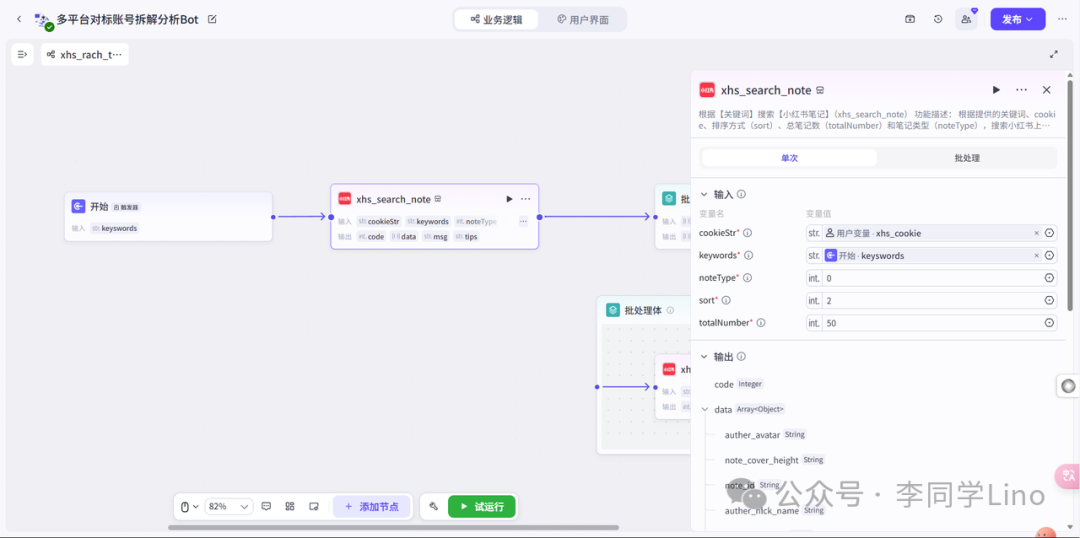
Task: Click the info icon beside totalNumber
Action: coord(760,322)
